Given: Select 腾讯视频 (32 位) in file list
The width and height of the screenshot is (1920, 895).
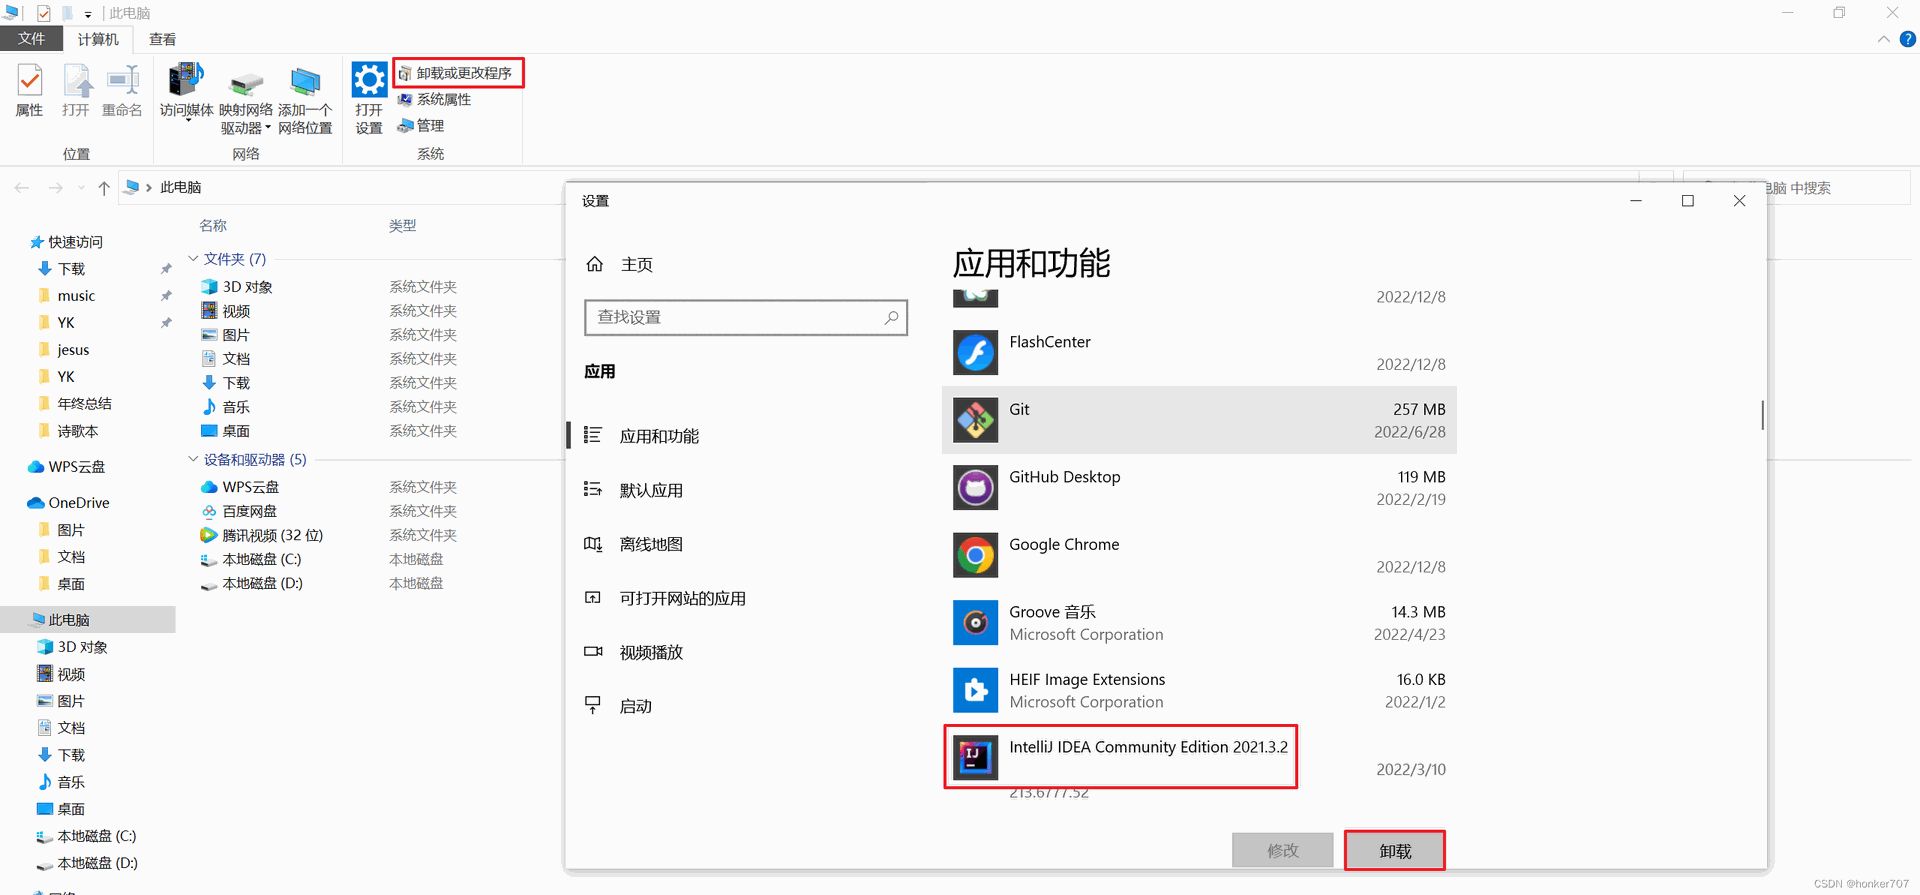Looking at the screenshot, I should point(262,535).
